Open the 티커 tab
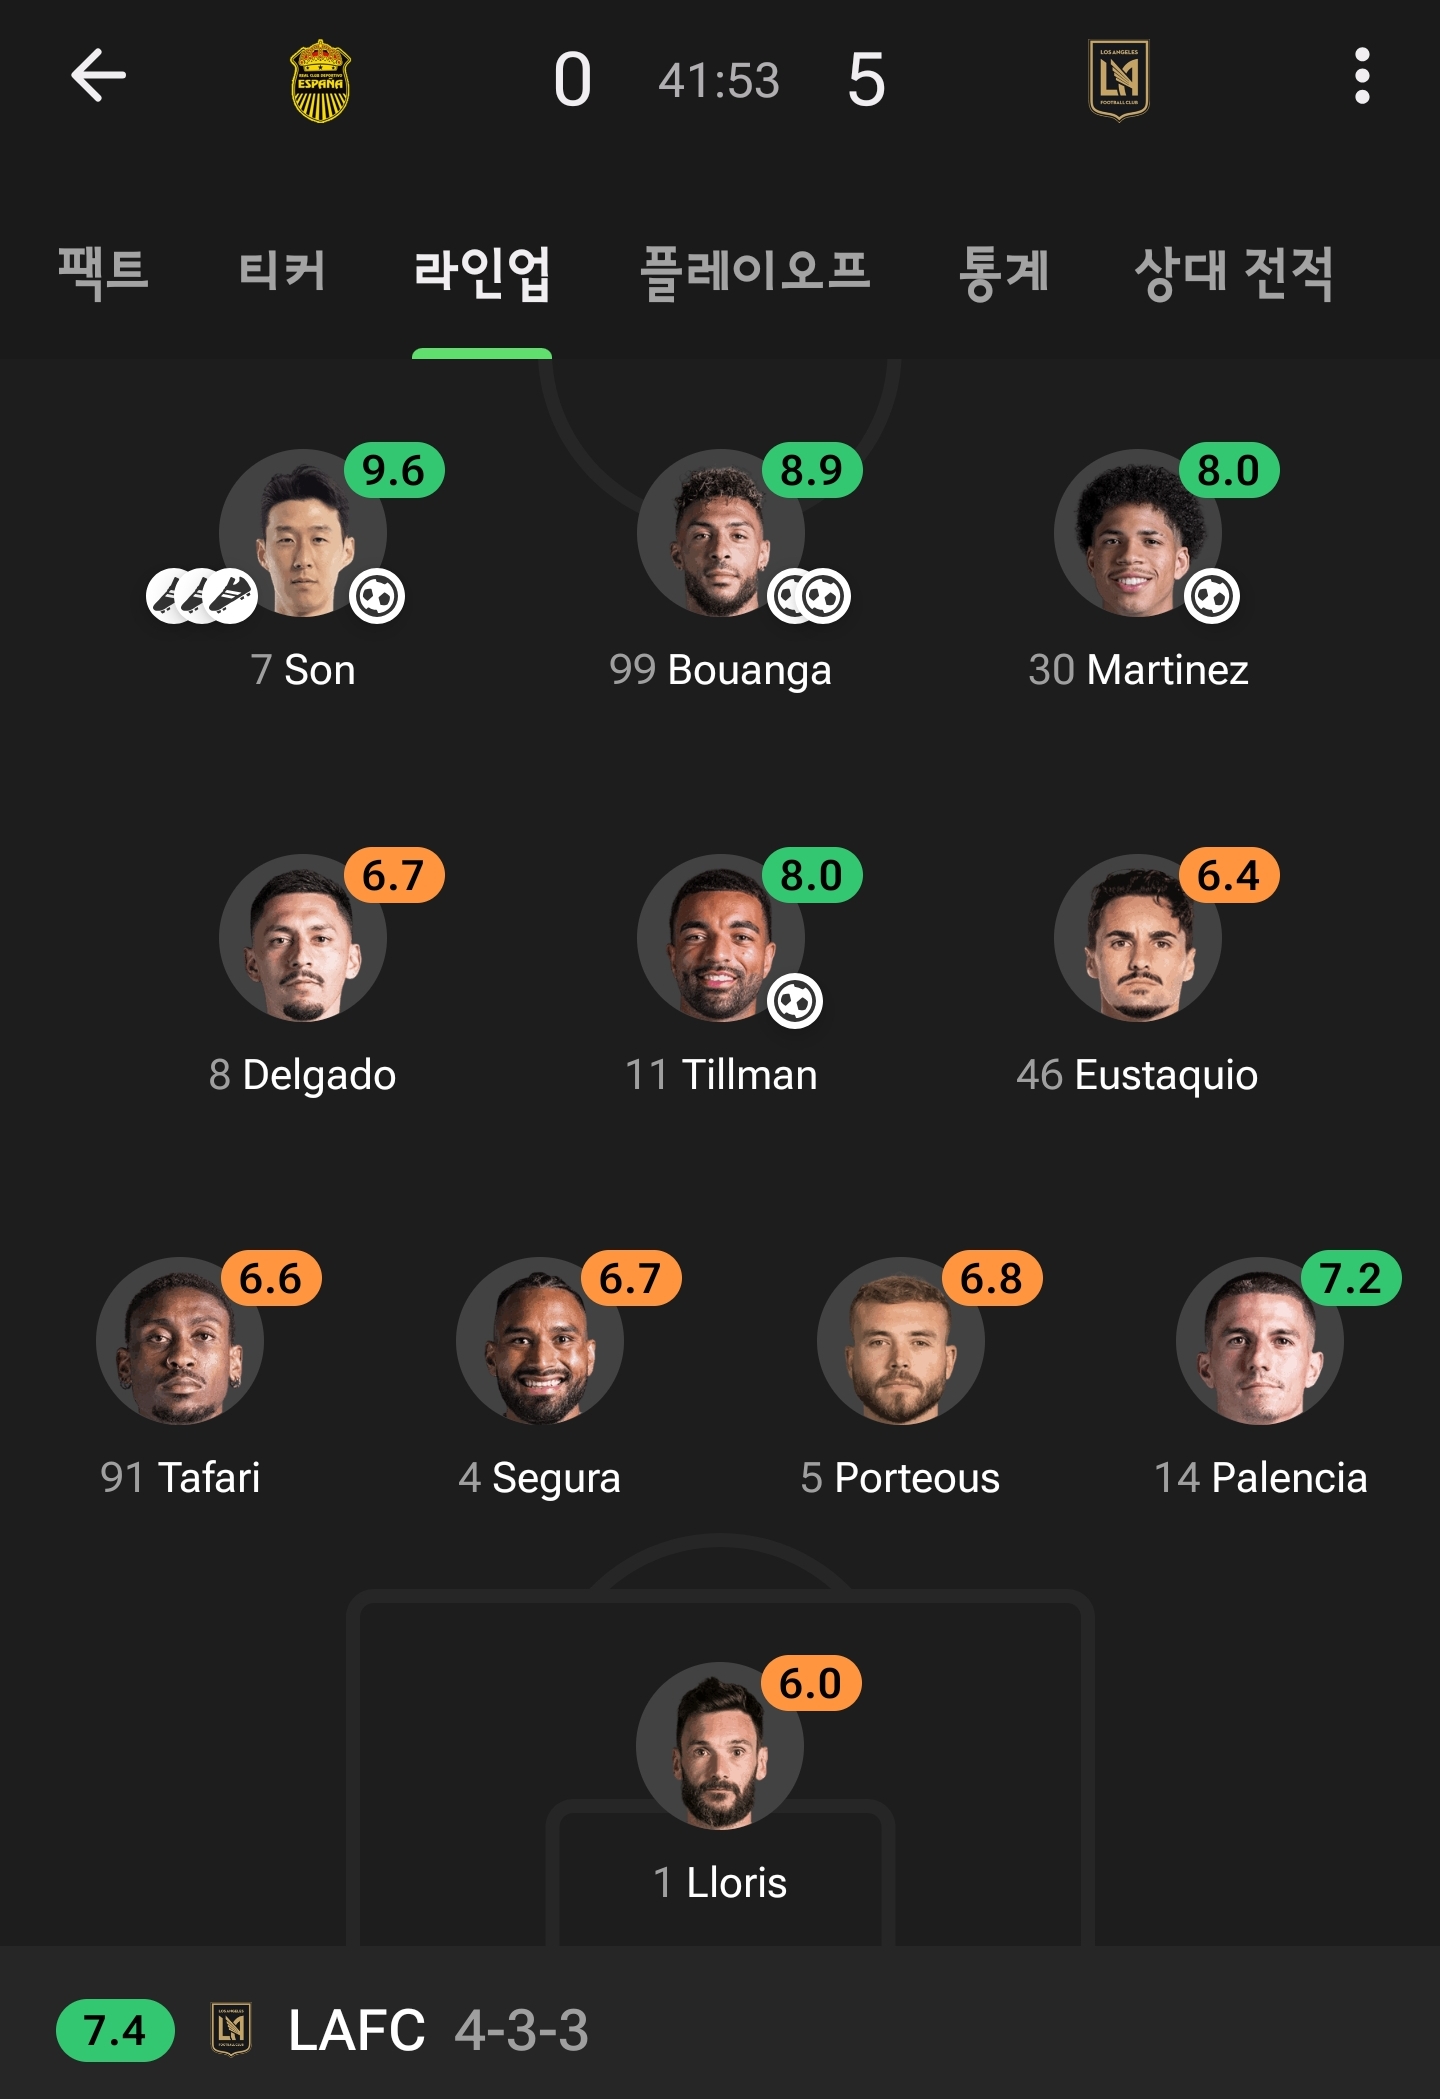 pos(282,272)
